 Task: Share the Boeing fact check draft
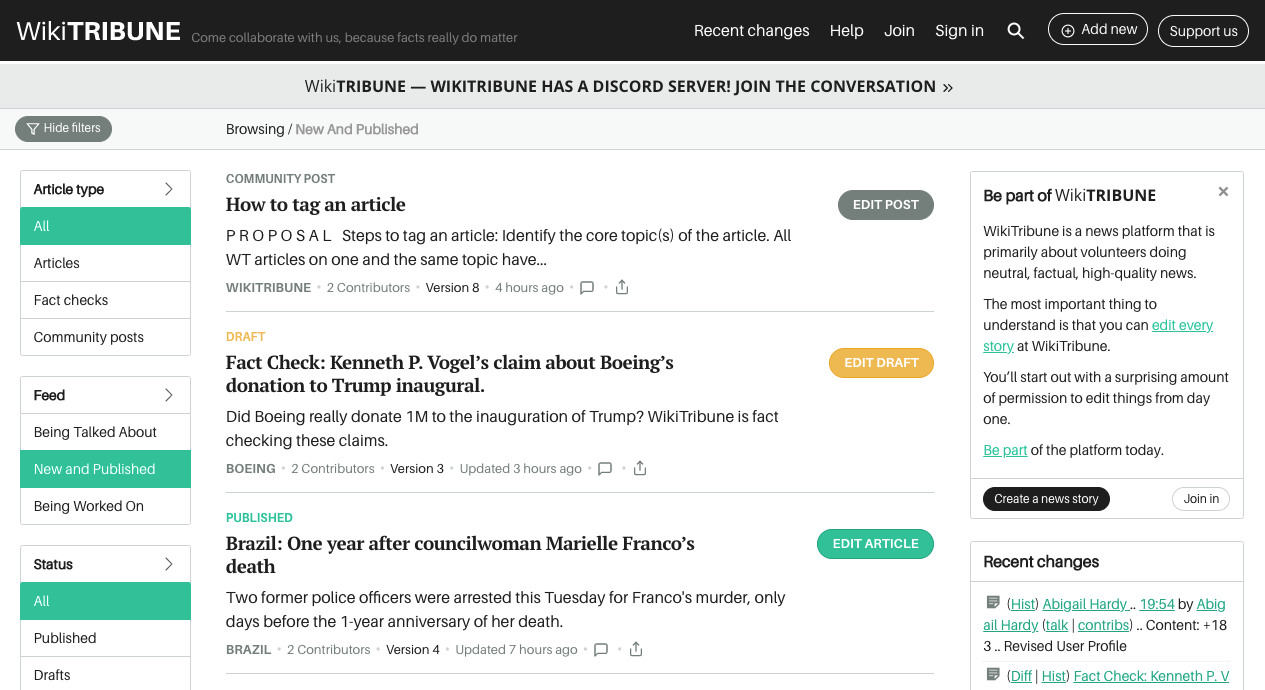(x=640, y=469)
